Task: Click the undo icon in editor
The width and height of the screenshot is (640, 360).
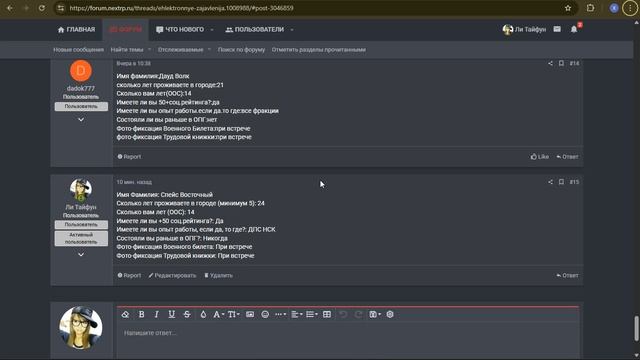Action: [343, 314]
